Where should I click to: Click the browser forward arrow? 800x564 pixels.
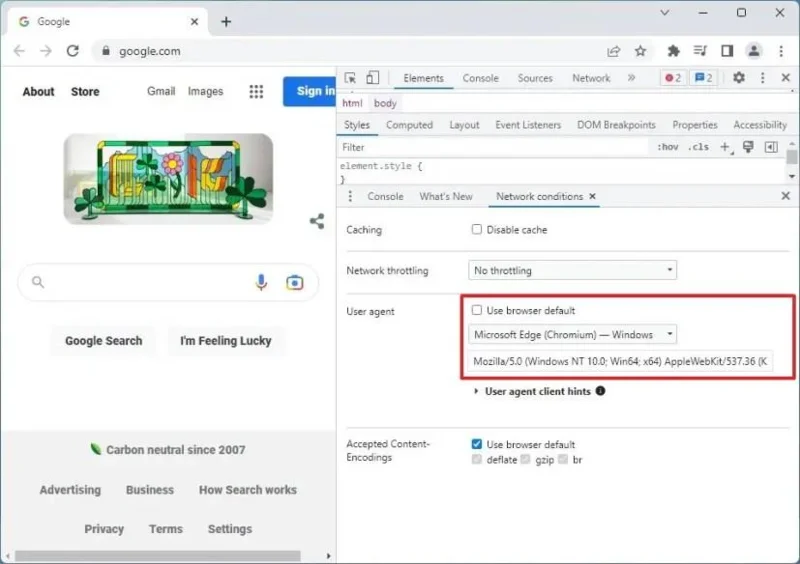[46, 51]
